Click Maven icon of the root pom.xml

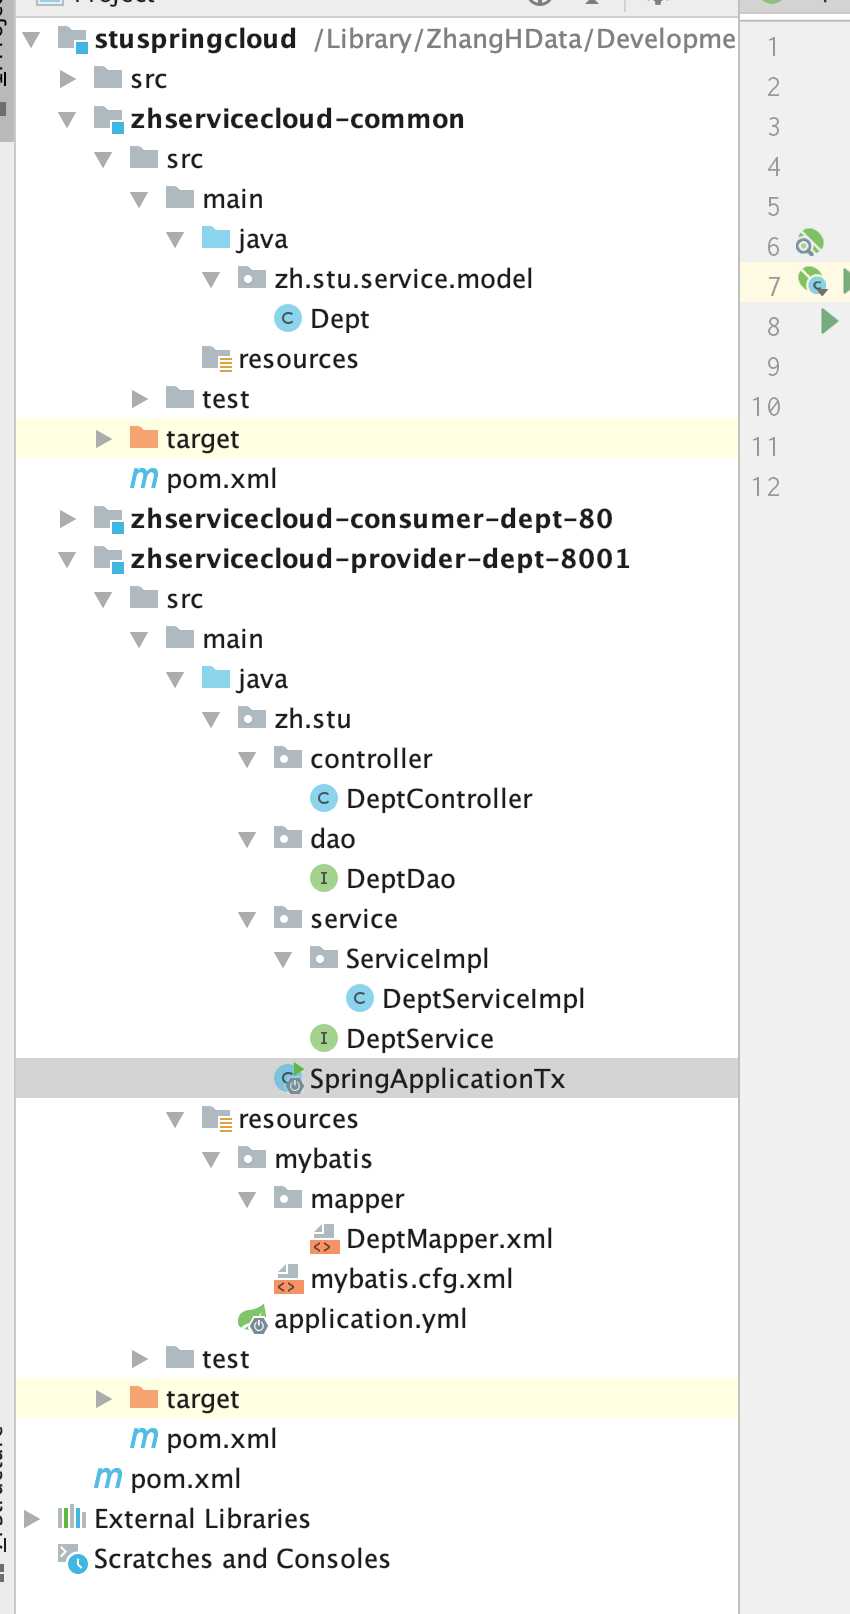click(x=108, y=1478)
